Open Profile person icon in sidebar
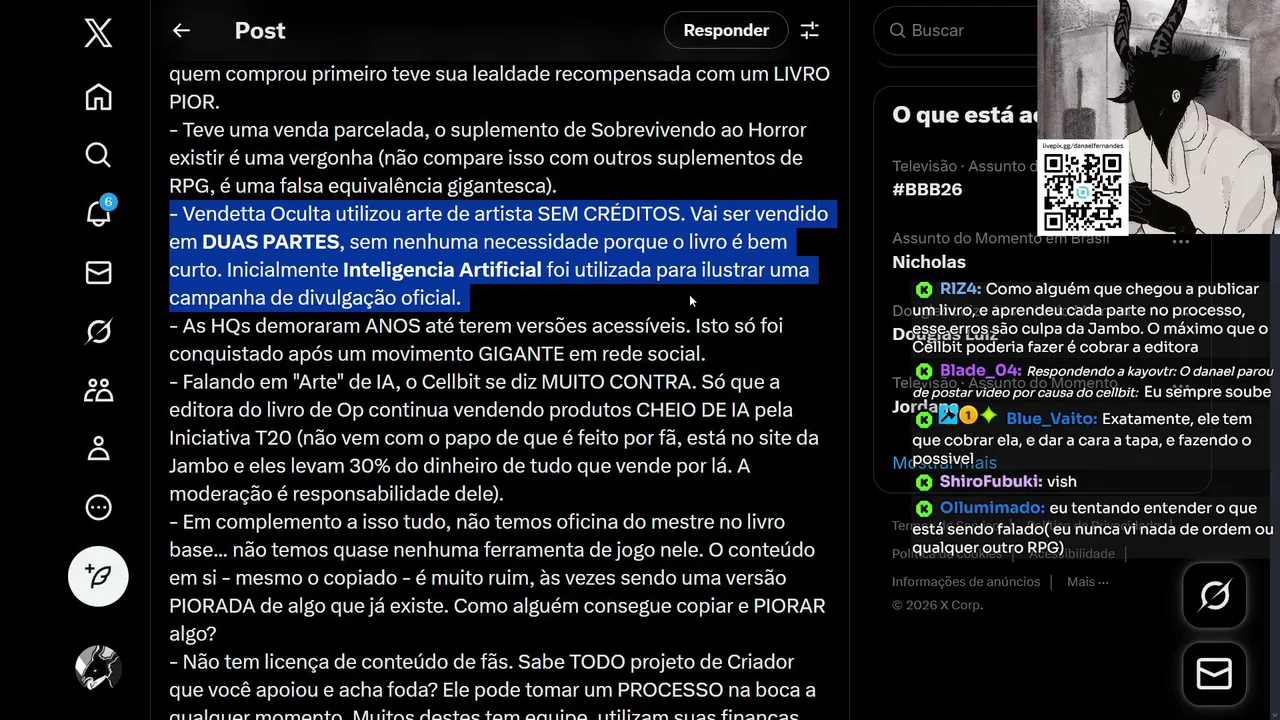Viewport: 1280px width, 720px height. pyautogui.click(x=98, y=448)
